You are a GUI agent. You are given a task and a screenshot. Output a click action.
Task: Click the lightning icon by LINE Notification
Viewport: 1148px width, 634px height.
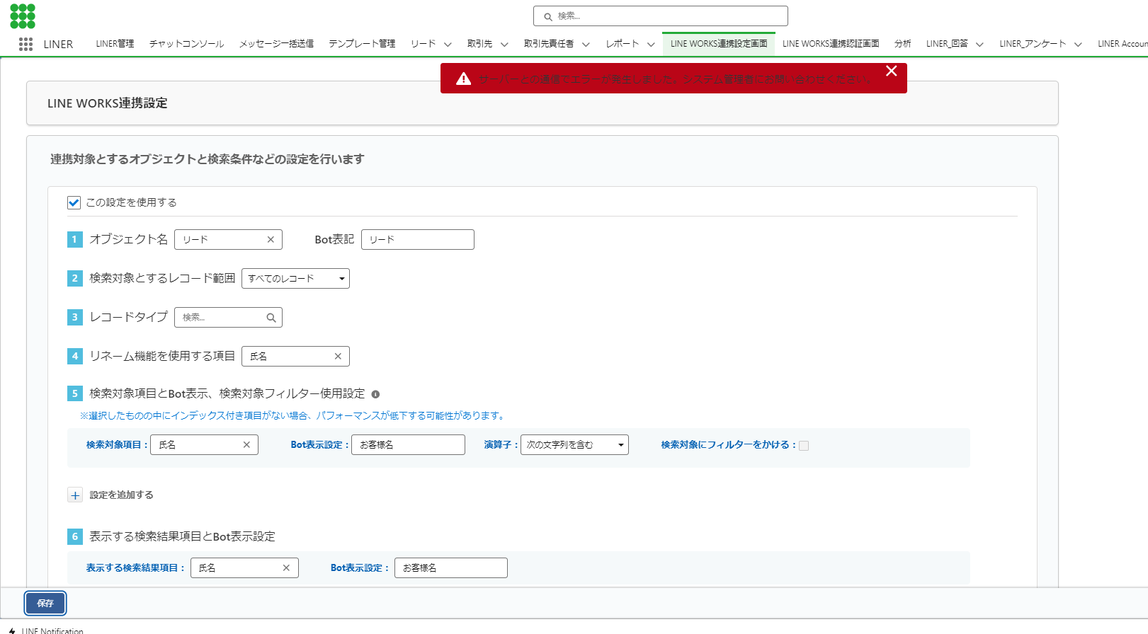[12, 630]
